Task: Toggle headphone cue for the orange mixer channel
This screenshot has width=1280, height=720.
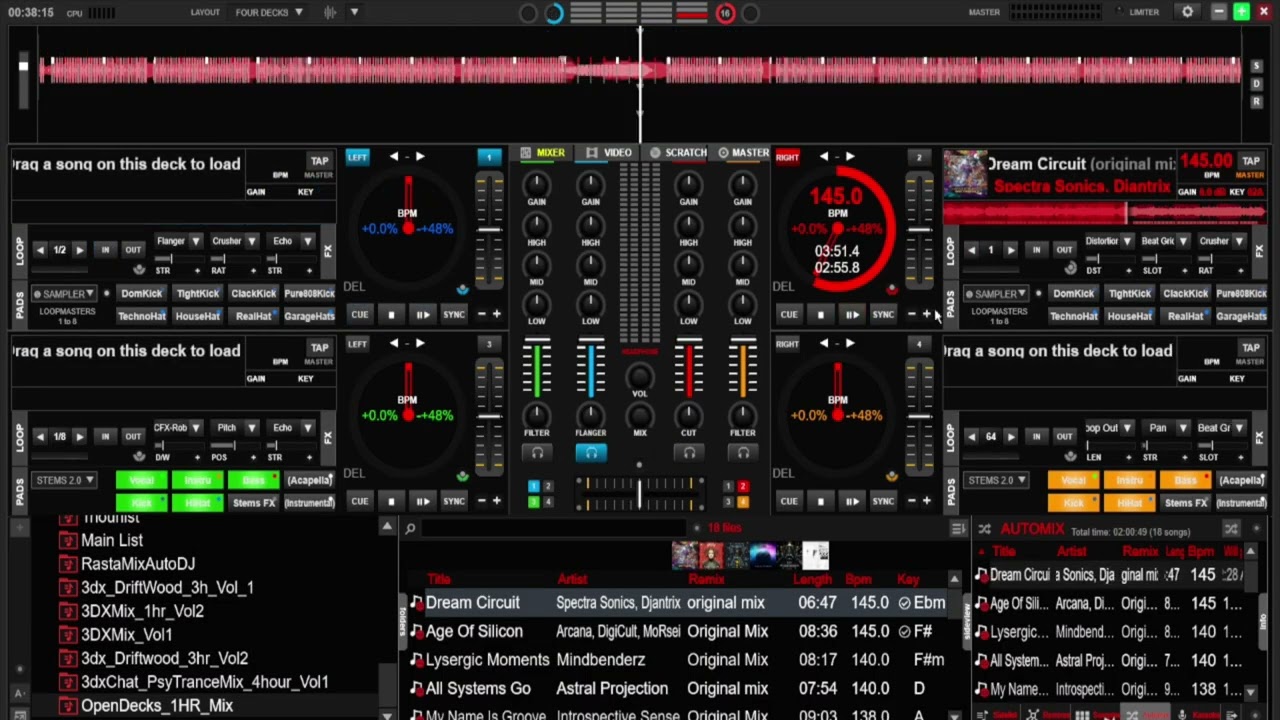Action: (743, 453)
